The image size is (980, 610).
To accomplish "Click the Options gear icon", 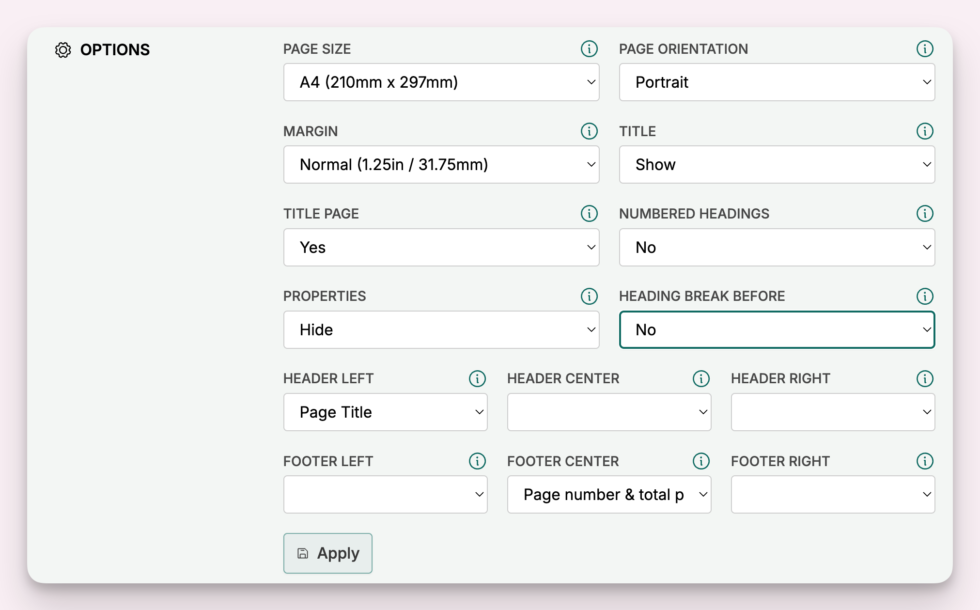I will tap(62, 50).
